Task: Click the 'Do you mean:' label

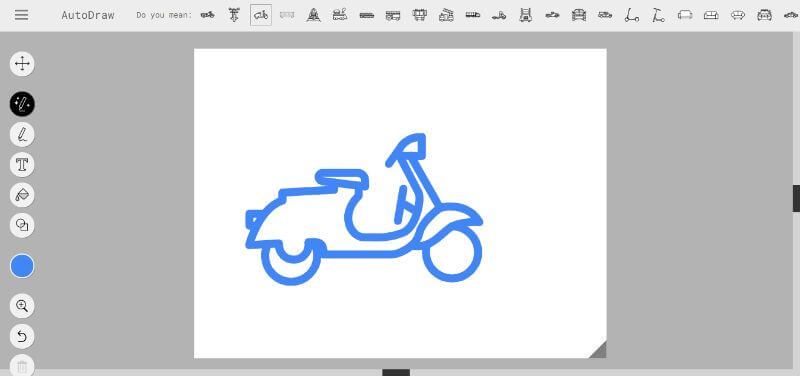Action: tap(164, 15)
